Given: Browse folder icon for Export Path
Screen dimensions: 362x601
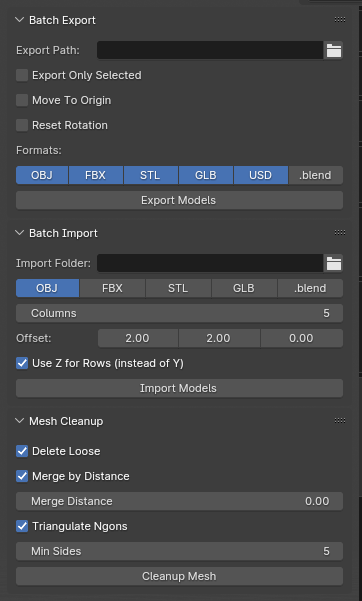Looking at the screenshot, I should point(334,50).
